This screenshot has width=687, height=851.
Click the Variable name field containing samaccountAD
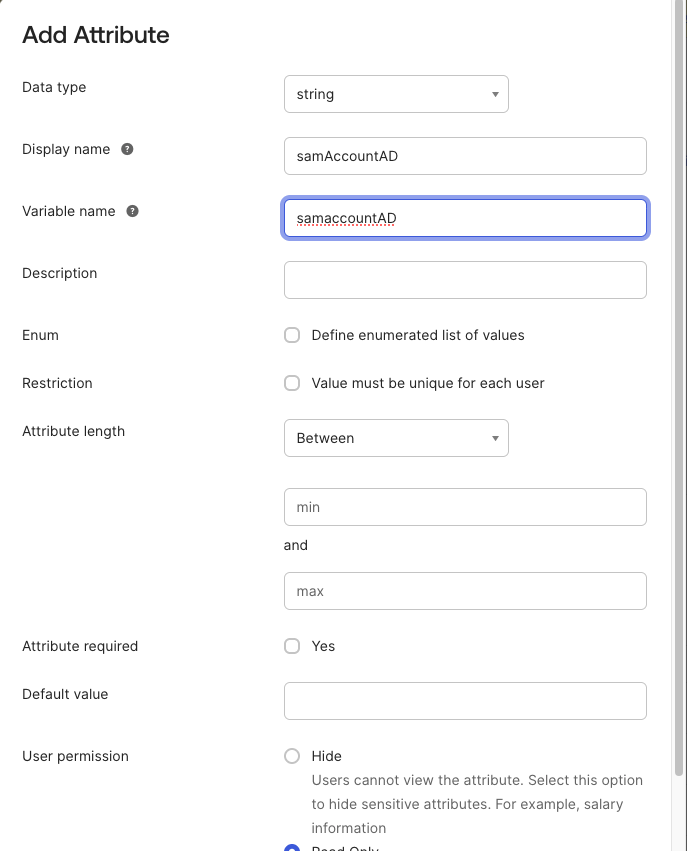[465, 218]
